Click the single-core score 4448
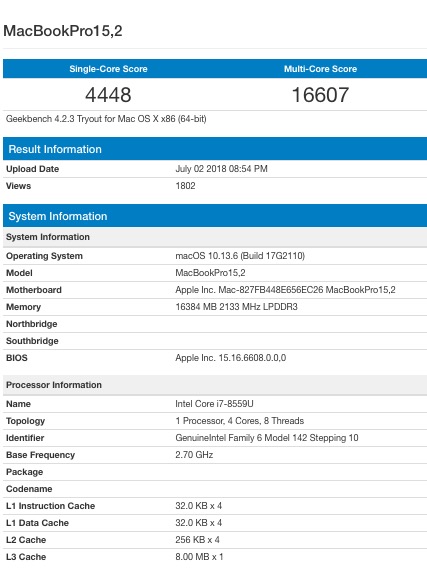The height and width of the screenshot is (568, 427). click(x=108, y=95)
